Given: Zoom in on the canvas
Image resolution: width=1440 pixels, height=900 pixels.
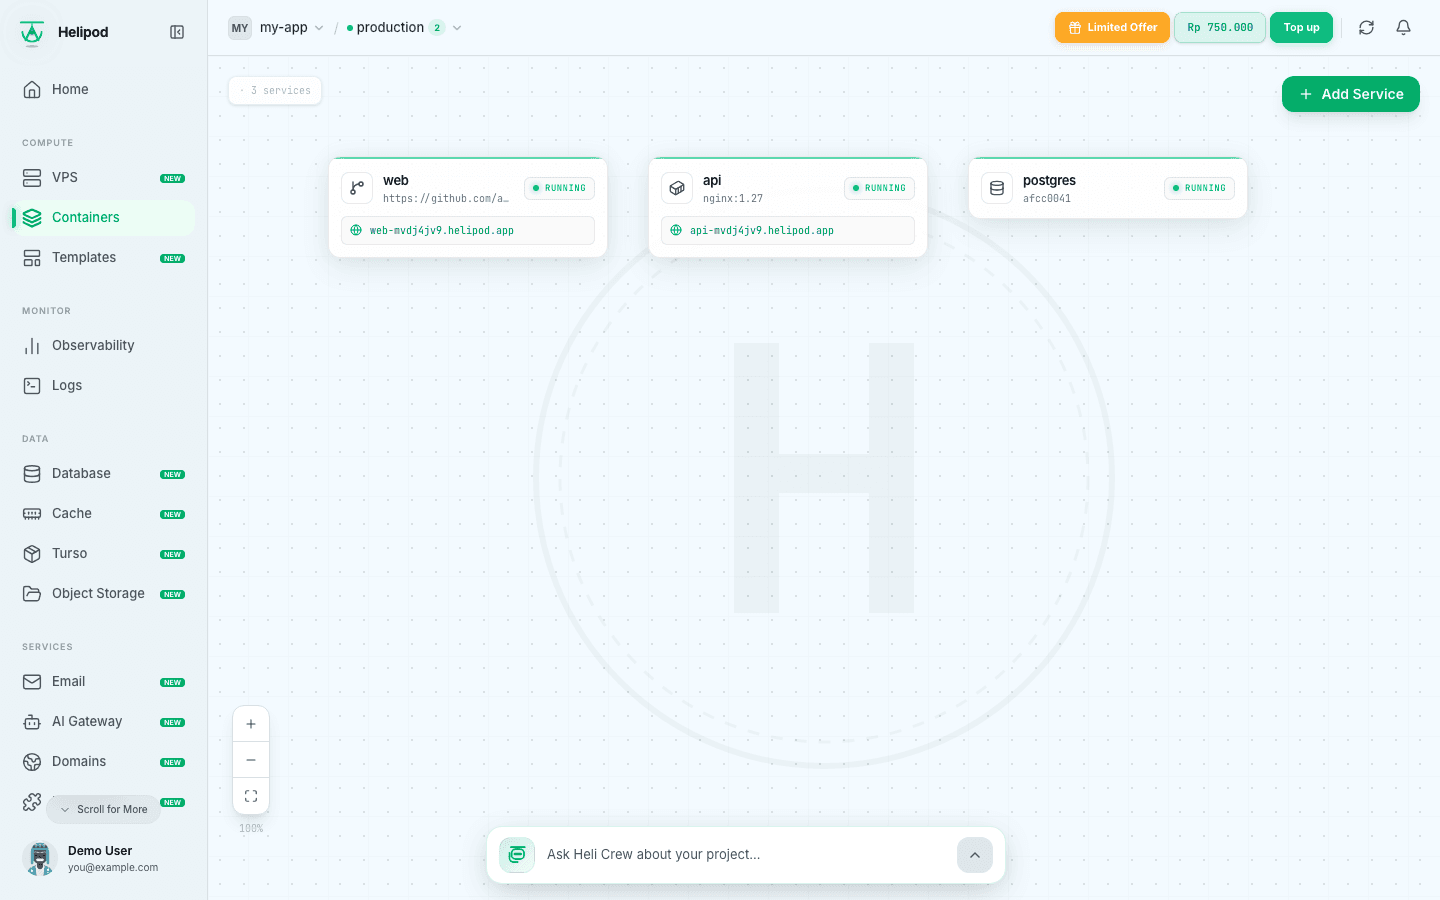Looking at the screenshot, I should coord(251,724).
